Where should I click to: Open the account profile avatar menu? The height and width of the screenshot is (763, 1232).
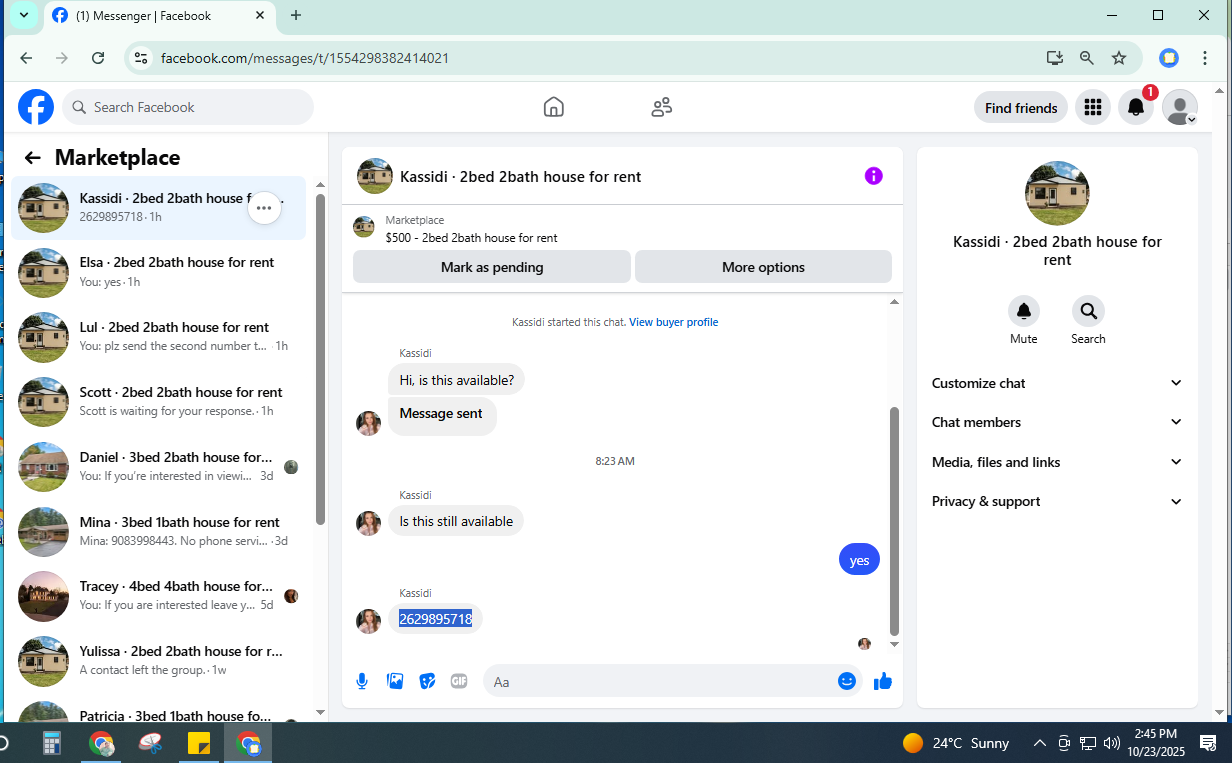1180,107
